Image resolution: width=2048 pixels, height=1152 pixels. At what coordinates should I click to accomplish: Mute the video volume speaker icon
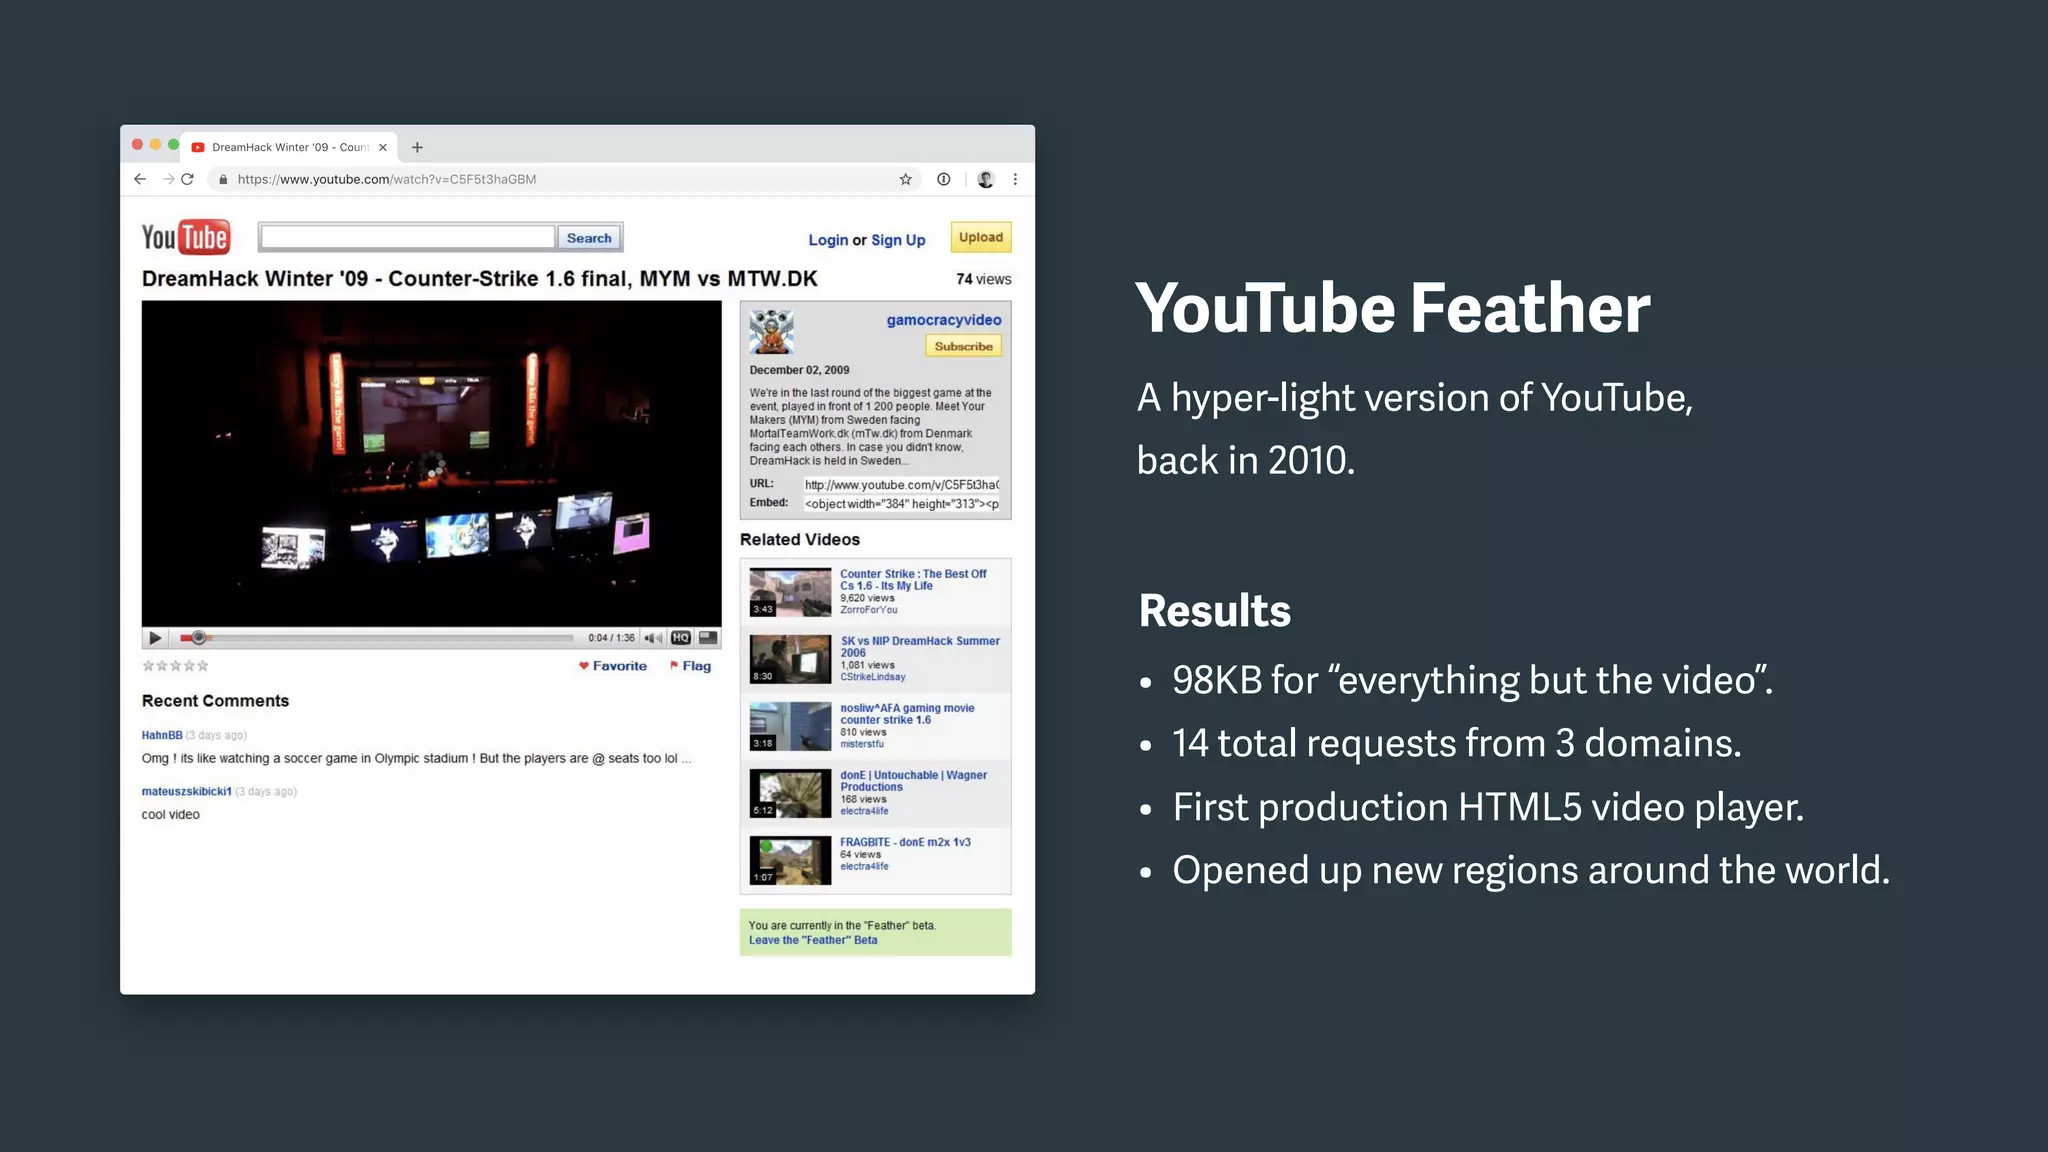[653, 638]
